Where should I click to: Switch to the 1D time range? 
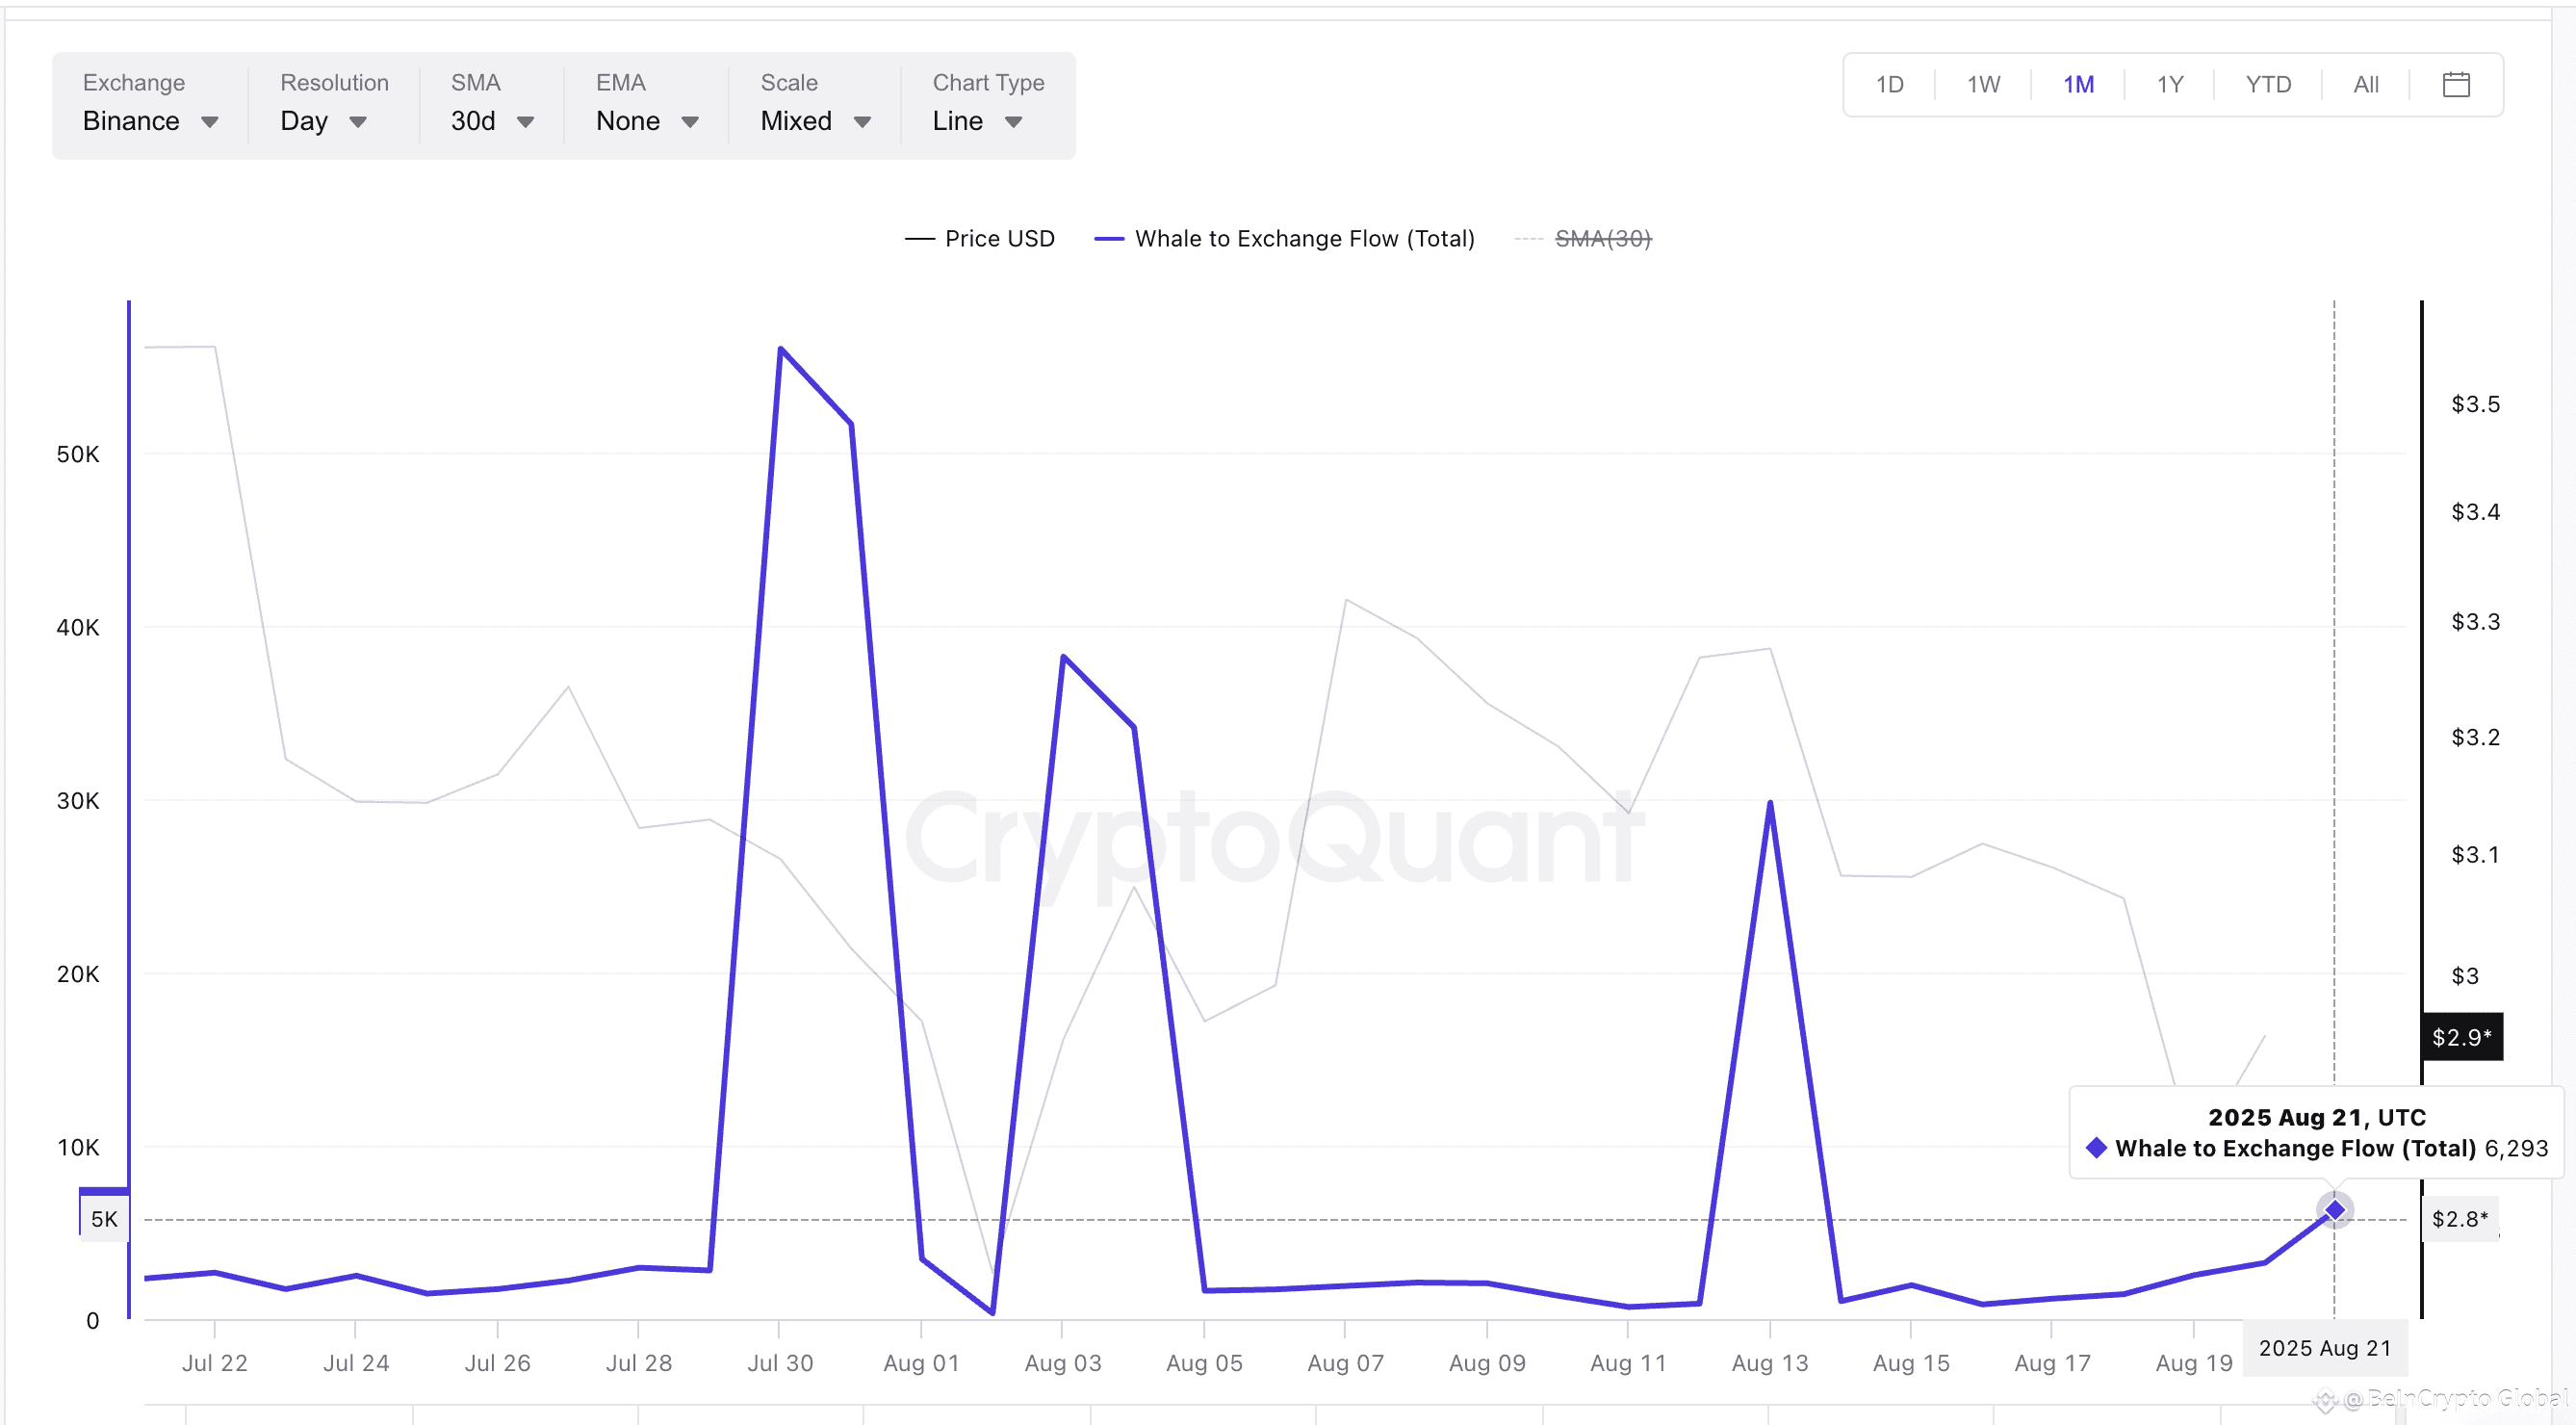point(1889,85)
